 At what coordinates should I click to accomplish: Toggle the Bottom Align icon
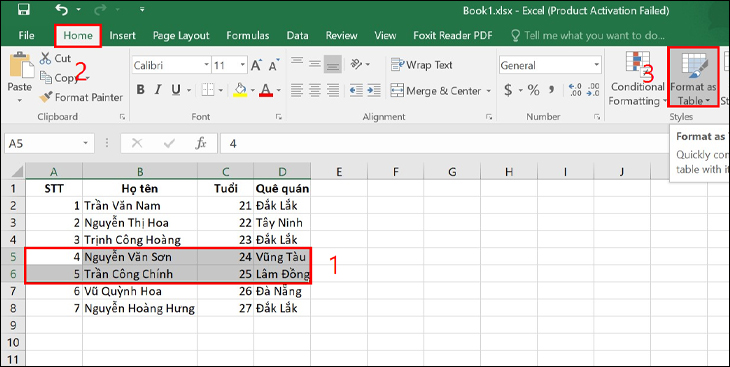click(332, 64)
